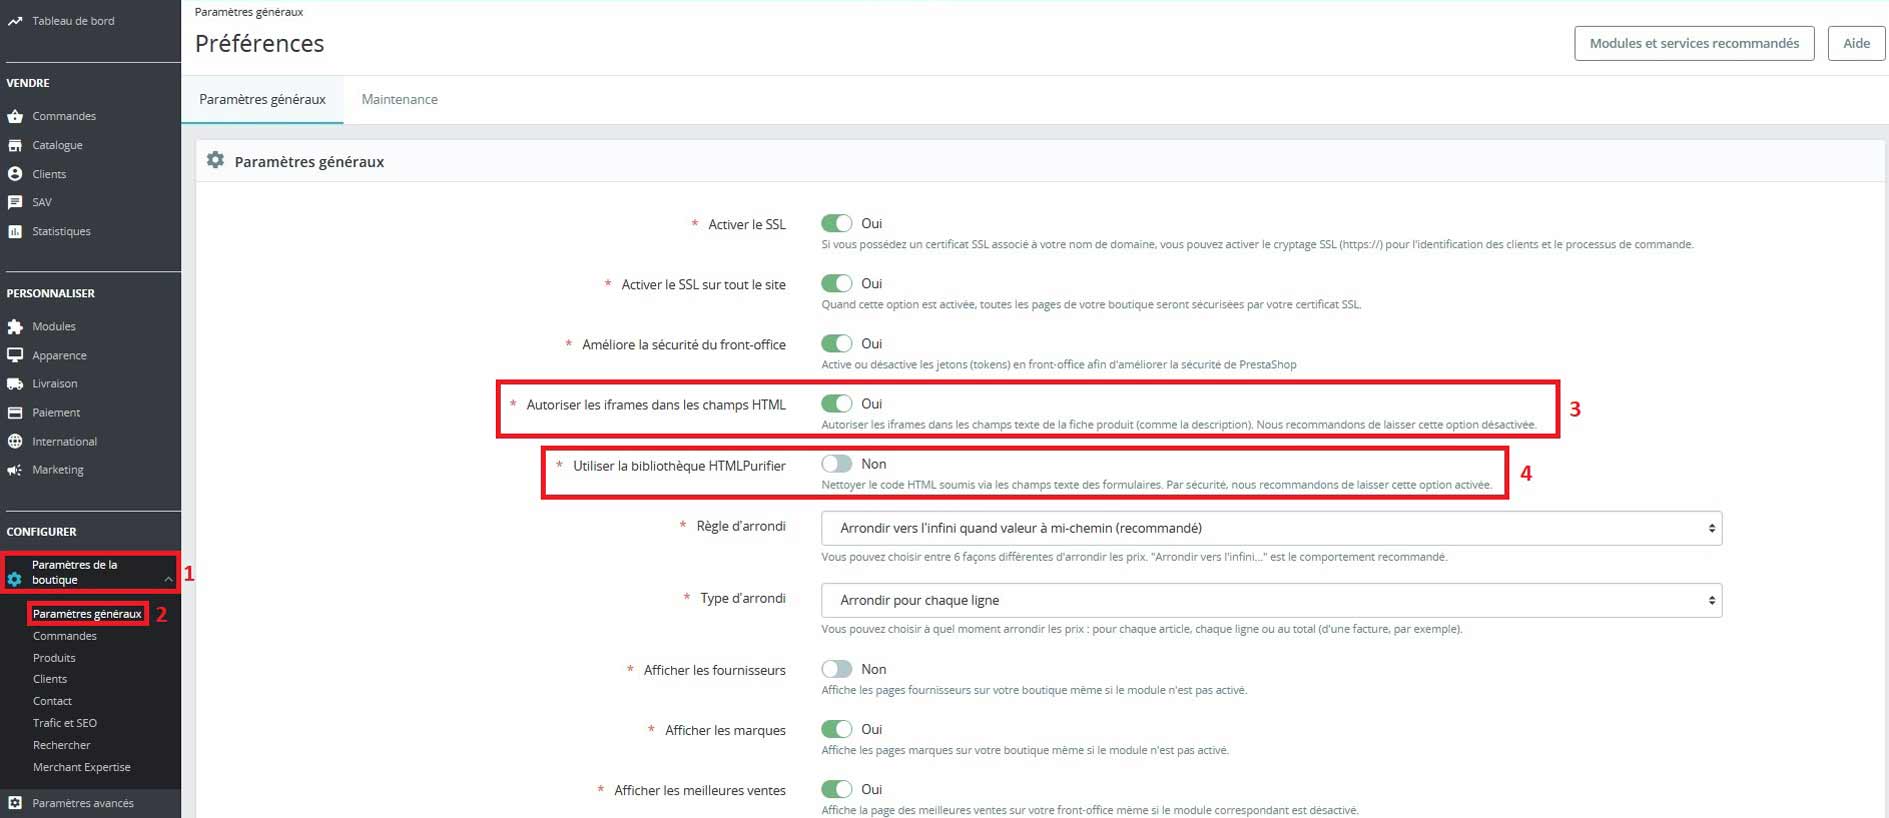1889x818 pixels.
Task: Open the Livraison menu item
Action: [x=55, y=384]
